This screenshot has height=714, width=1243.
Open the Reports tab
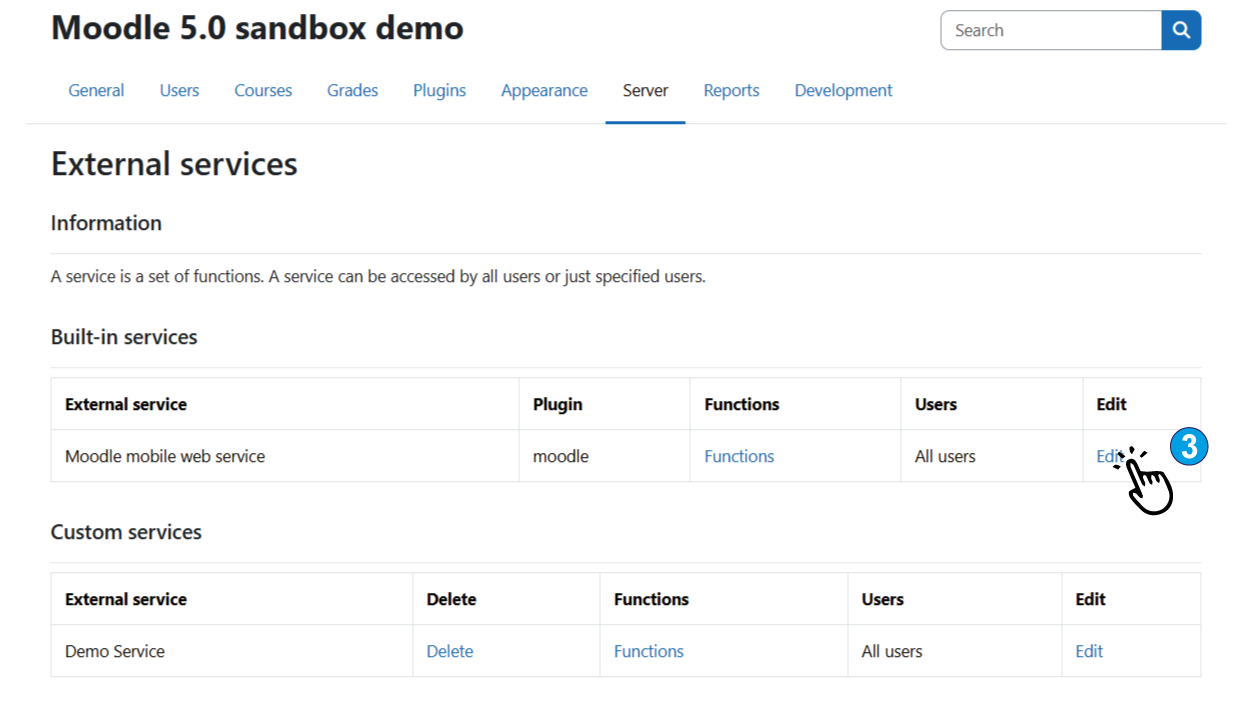(731, 91)
